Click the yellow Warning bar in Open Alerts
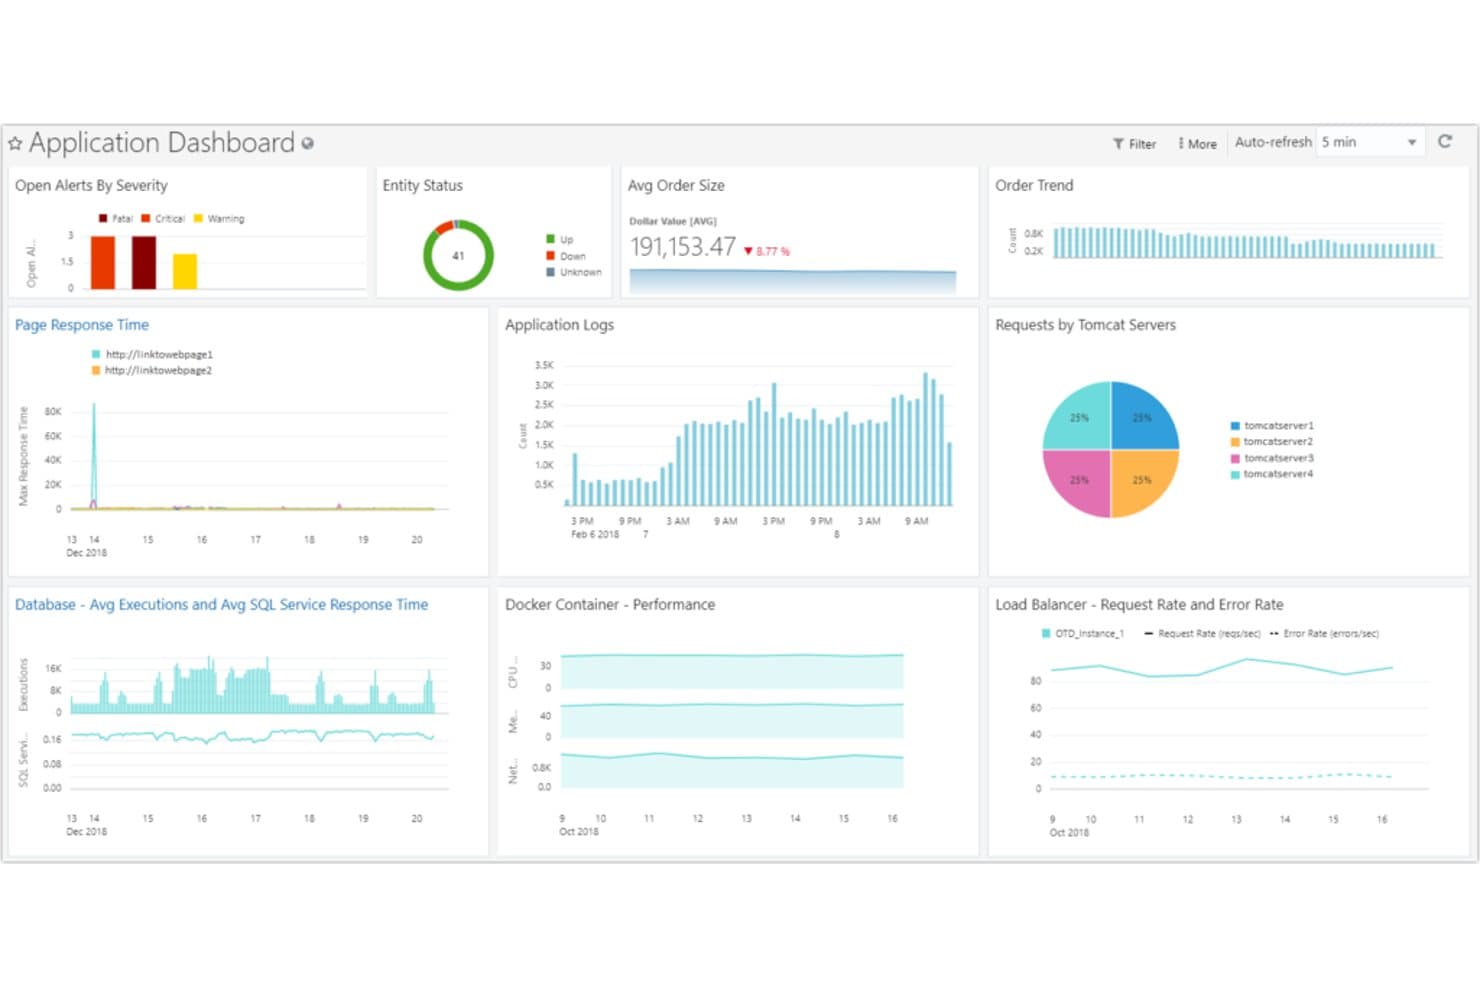1480x987 pixels. [x=185, y=271]
